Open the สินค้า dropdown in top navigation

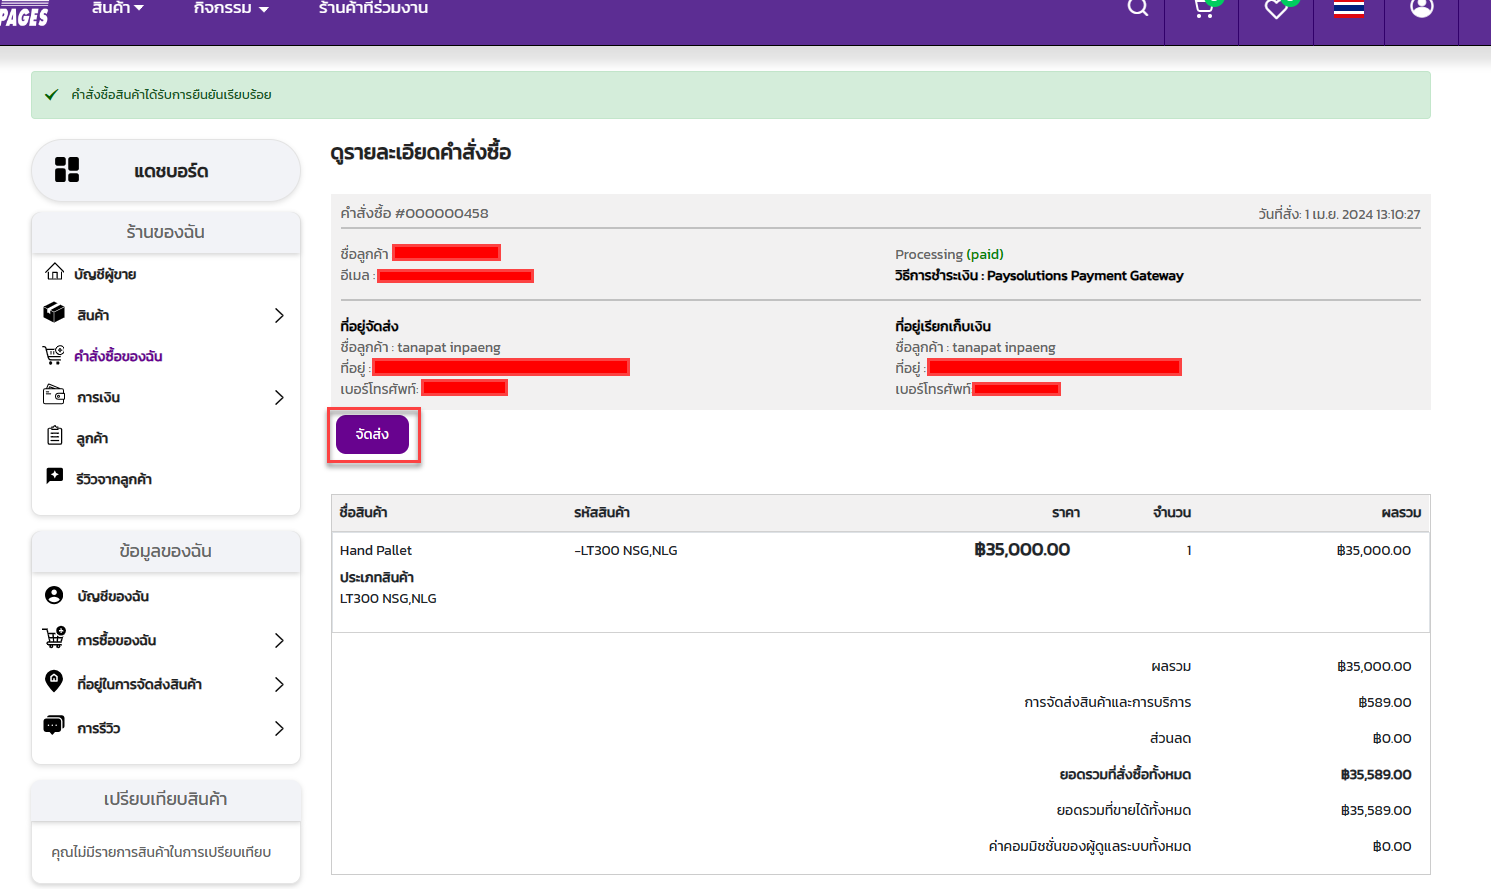[117, 9]
